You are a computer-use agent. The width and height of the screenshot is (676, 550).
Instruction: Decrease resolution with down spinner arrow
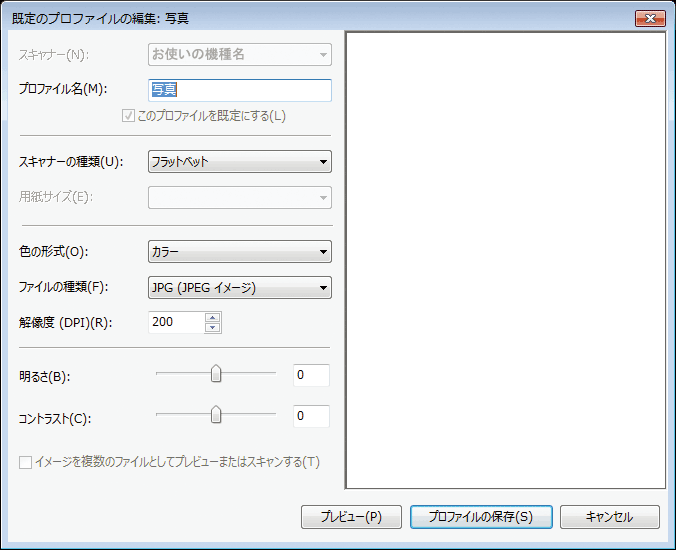pyautogui.click(x=212, y=327)
